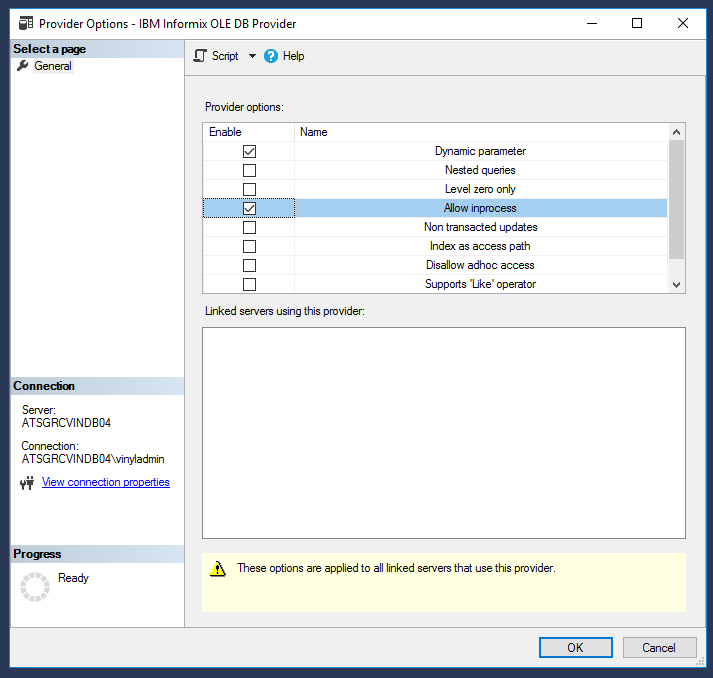Screen dimensions: 713x678
Task: Open View connection properties link
Action: pyautogui.click(x=105, y=482)
